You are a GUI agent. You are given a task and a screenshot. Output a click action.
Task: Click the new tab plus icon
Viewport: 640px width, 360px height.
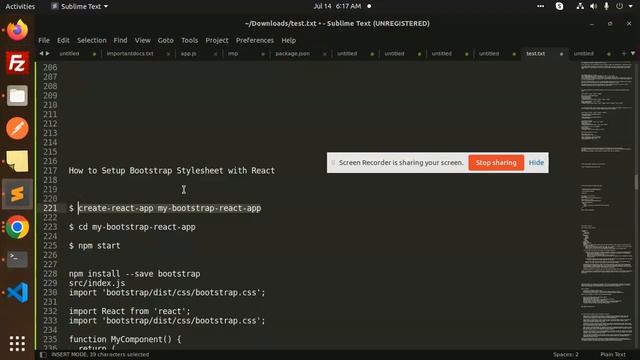[x=624, y=53]
